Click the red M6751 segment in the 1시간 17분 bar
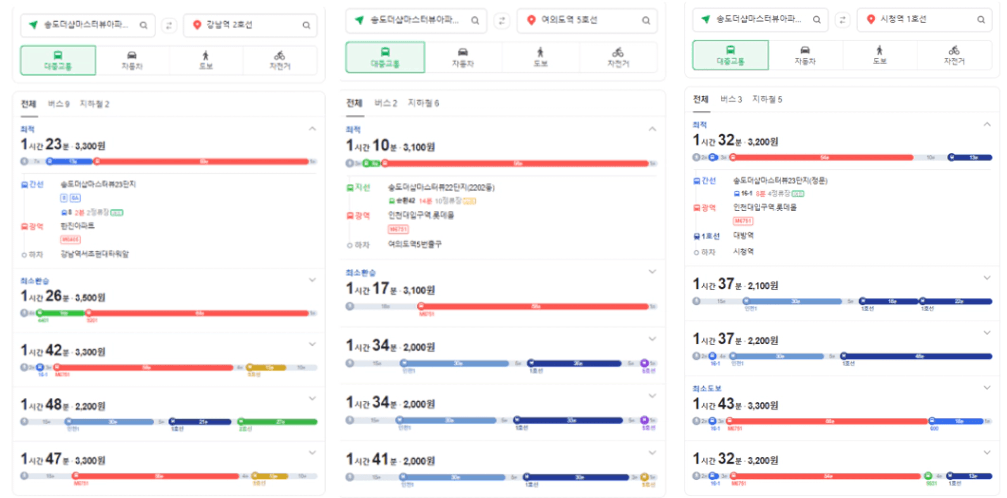This screenshot has height=498, width=1007. pos(532,306)
